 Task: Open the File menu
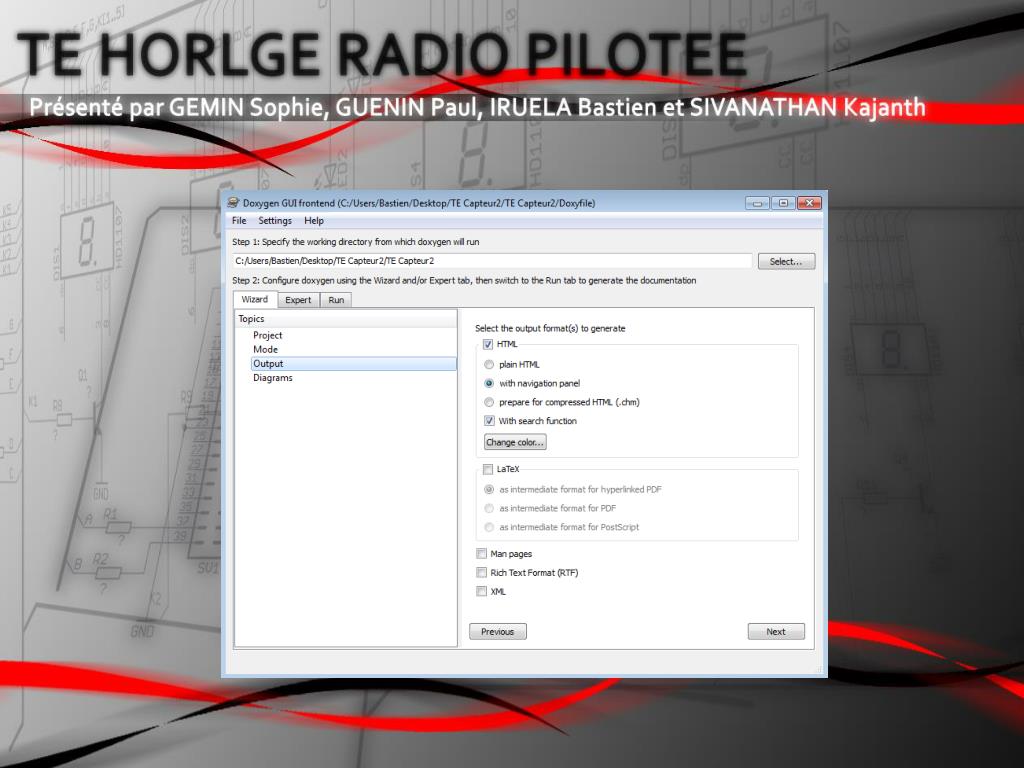(239, 221)
